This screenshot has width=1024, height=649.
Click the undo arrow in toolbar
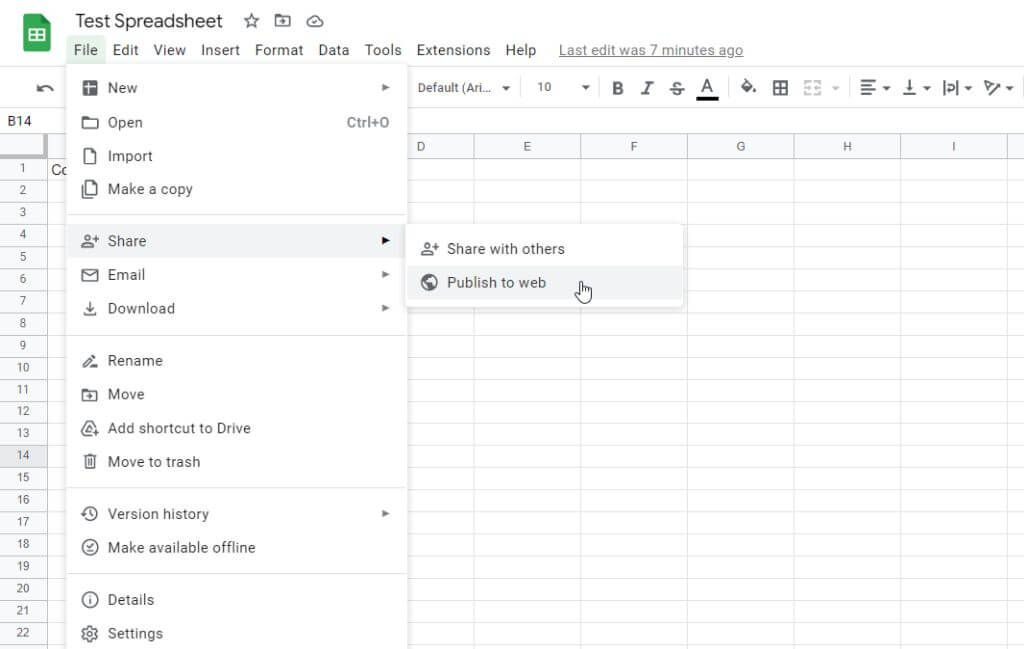coord(45,87)
